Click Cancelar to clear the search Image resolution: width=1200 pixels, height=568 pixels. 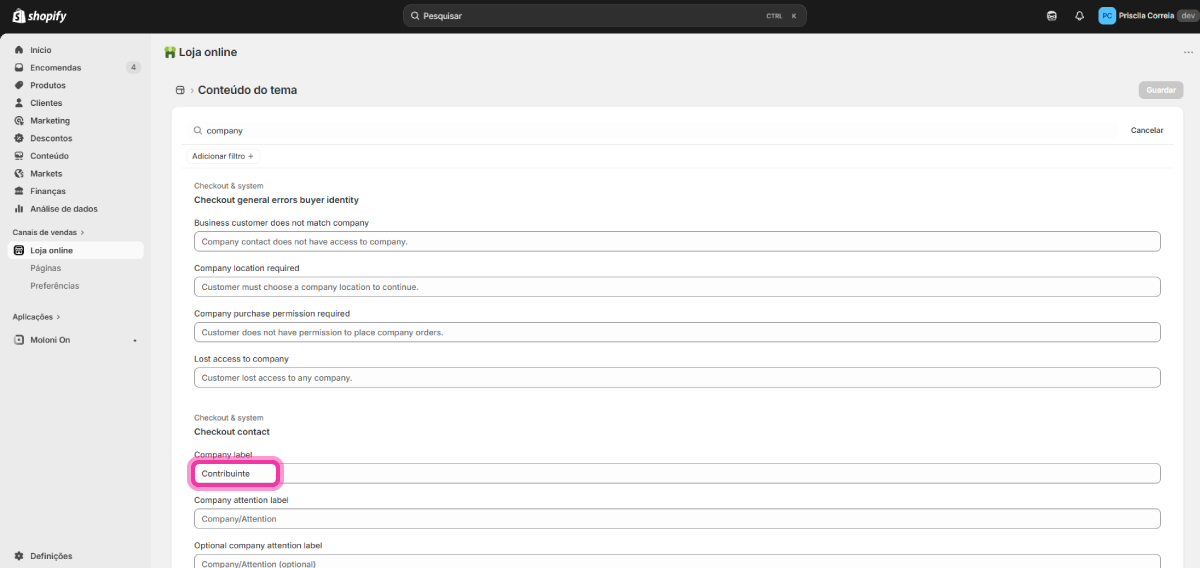(1147, 131)
